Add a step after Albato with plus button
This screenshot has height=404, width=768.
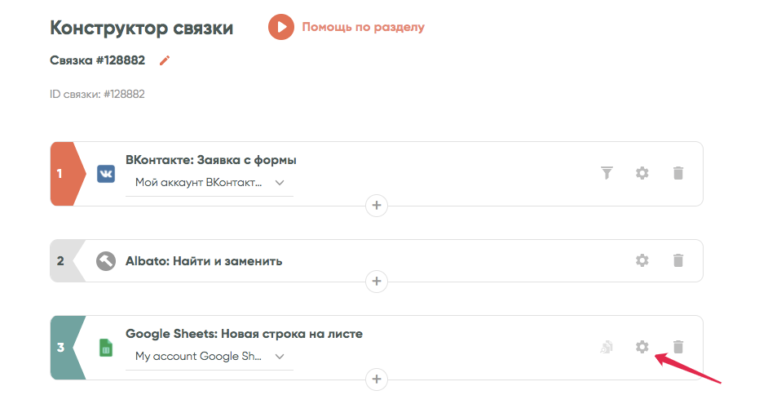377,281
